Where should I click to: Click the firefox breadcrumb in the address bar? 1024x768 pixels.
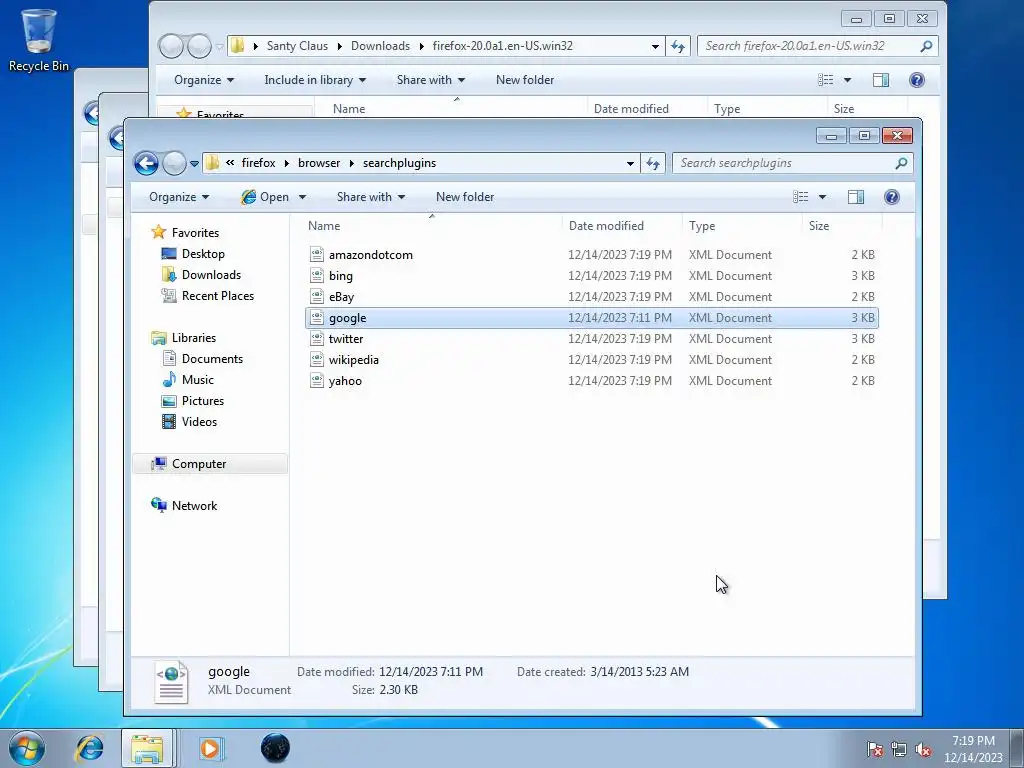click(x=258, y=163)
